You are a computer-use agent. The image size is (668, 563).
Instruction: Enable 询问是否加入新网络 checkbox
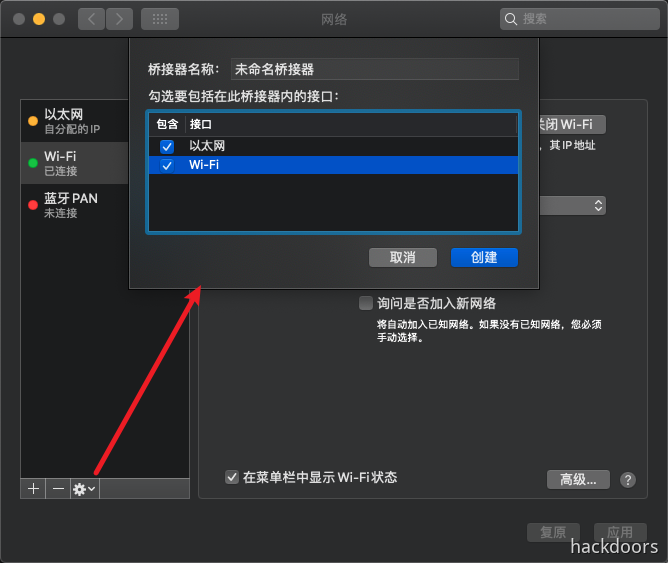click(366, 303)
